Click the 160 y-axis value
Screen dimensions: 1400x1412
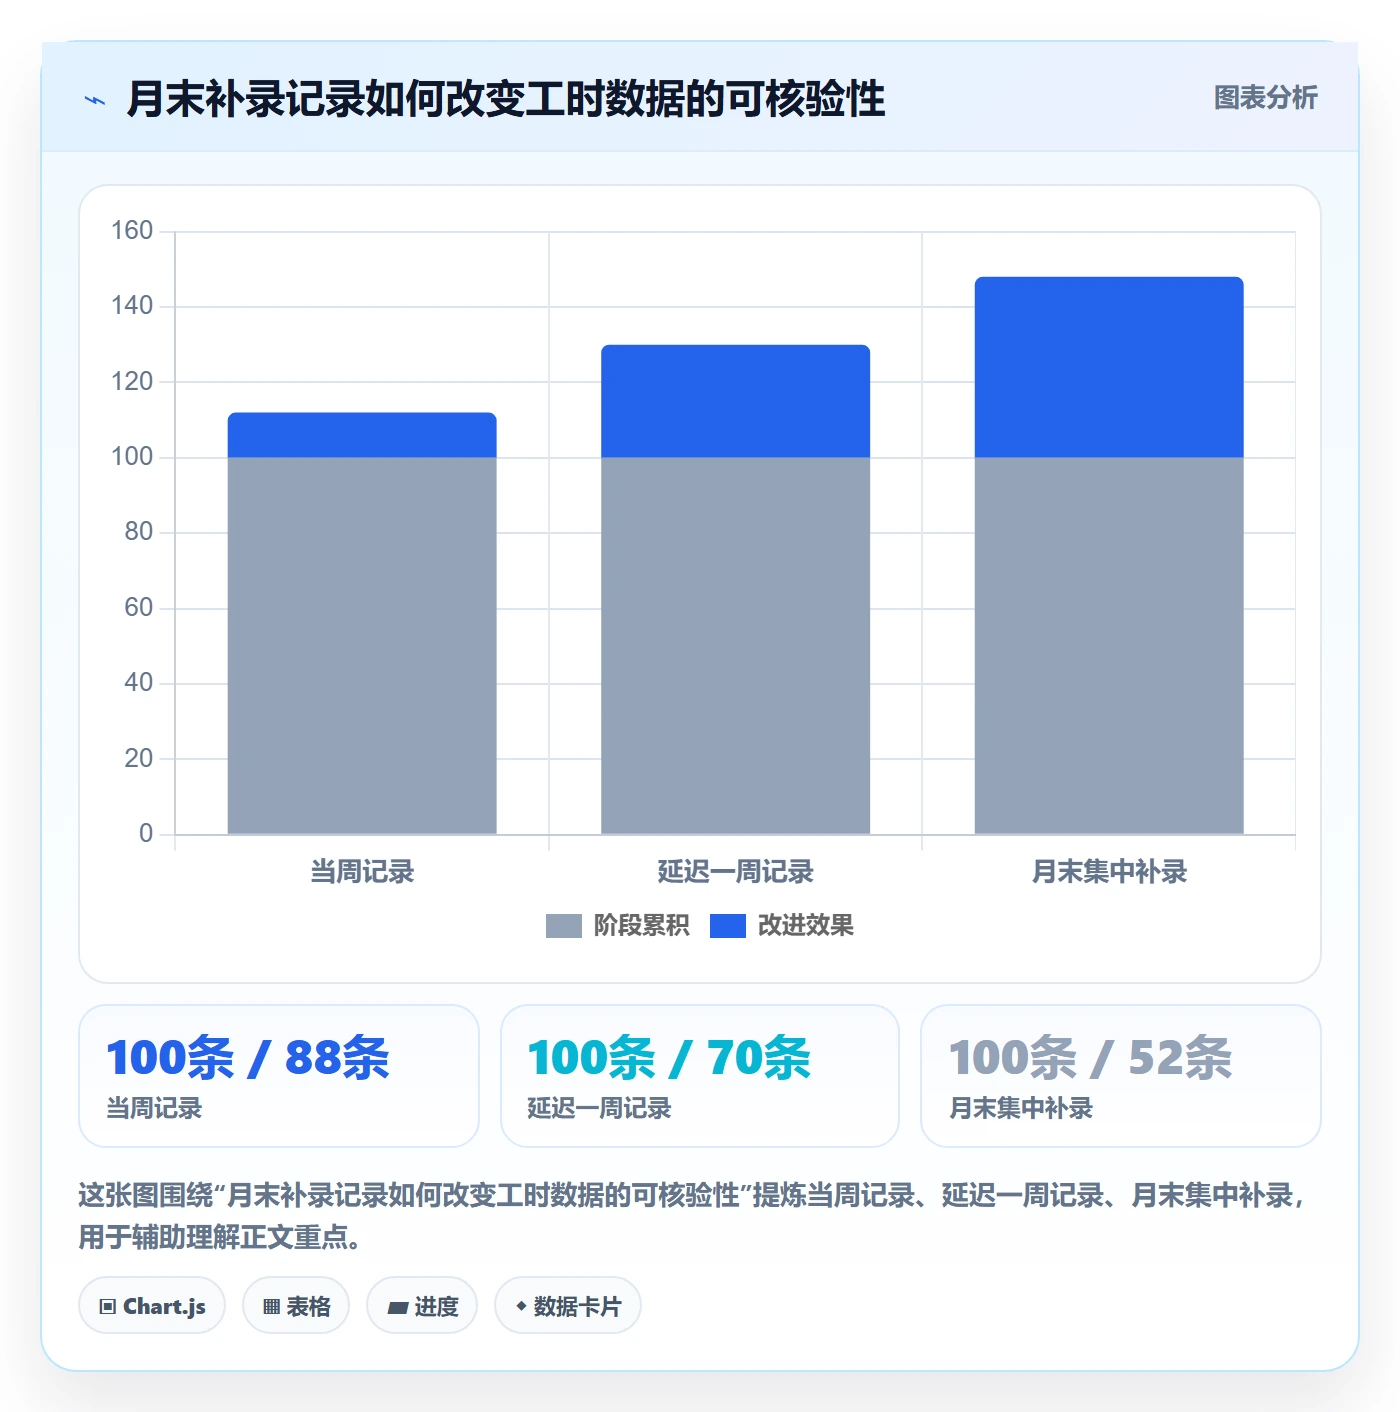click(132, 231)
